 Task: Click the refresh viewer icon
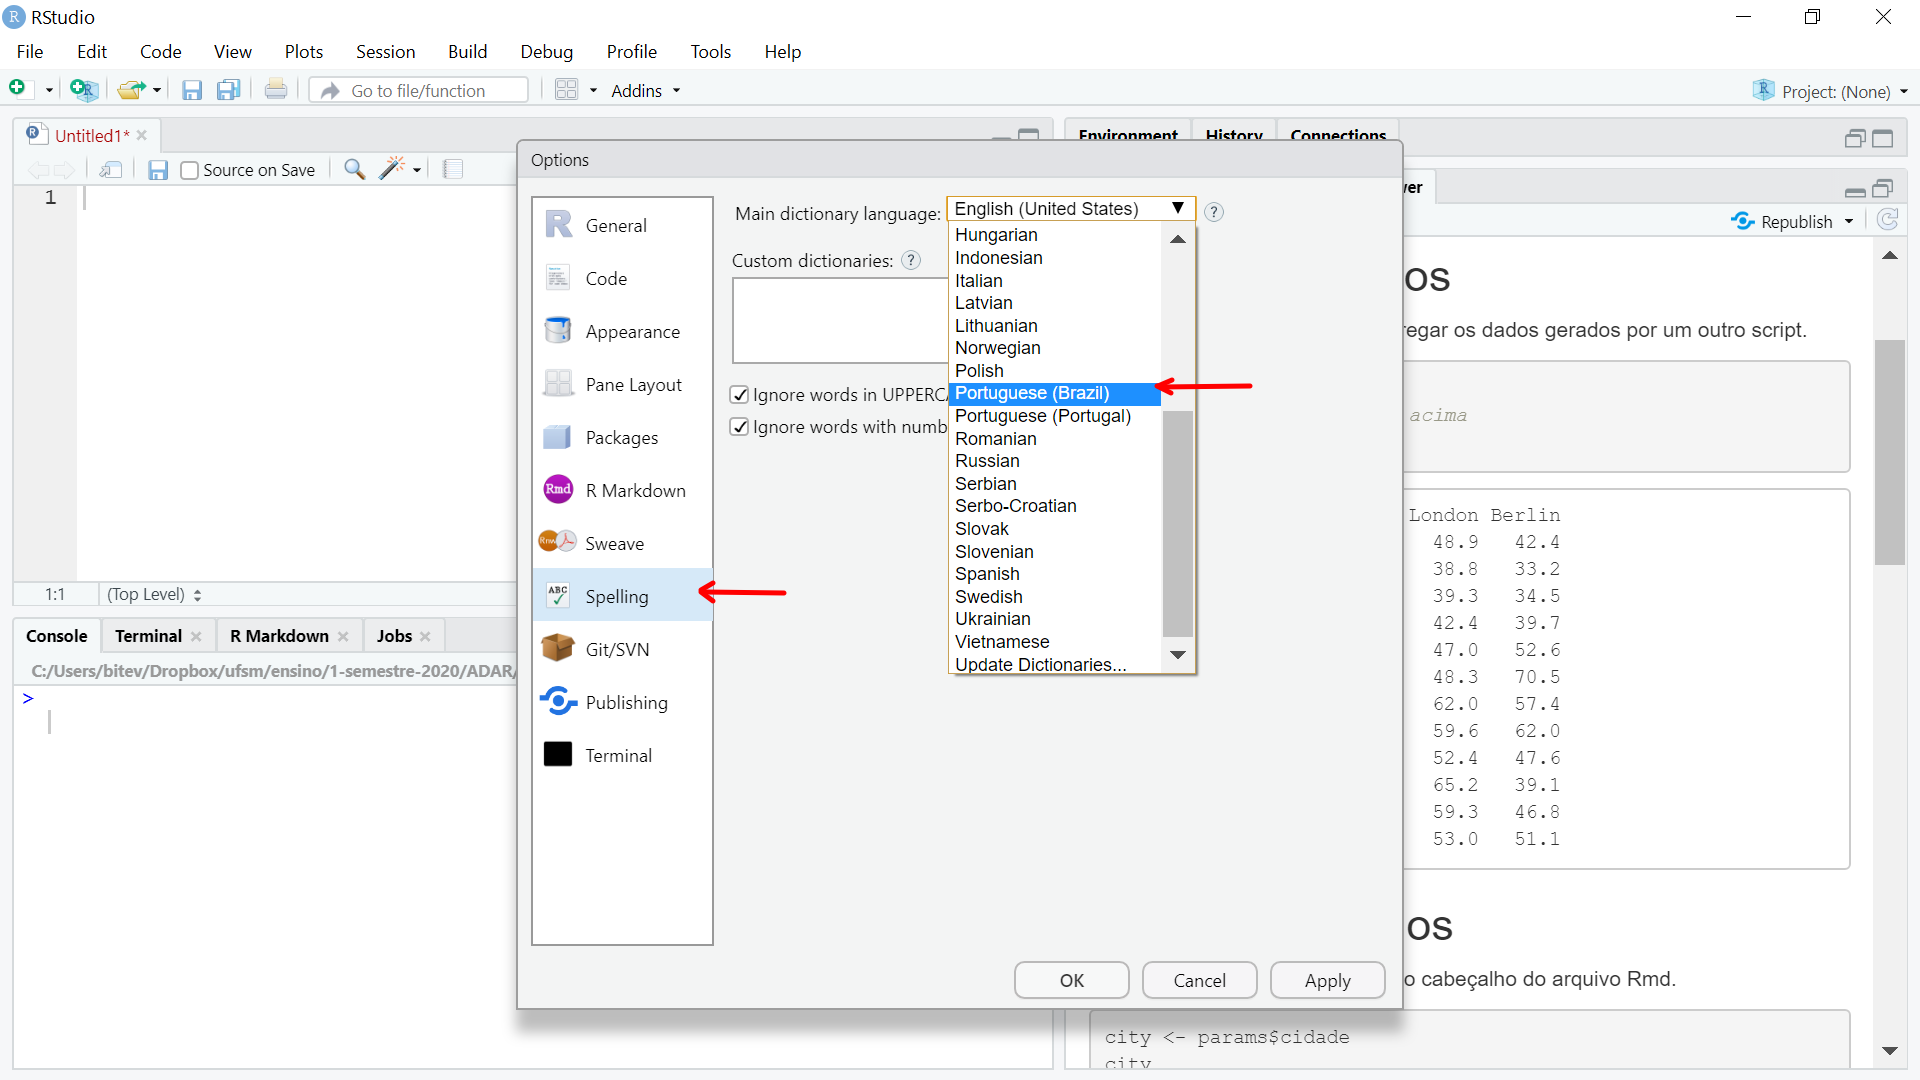point(1888,220)
